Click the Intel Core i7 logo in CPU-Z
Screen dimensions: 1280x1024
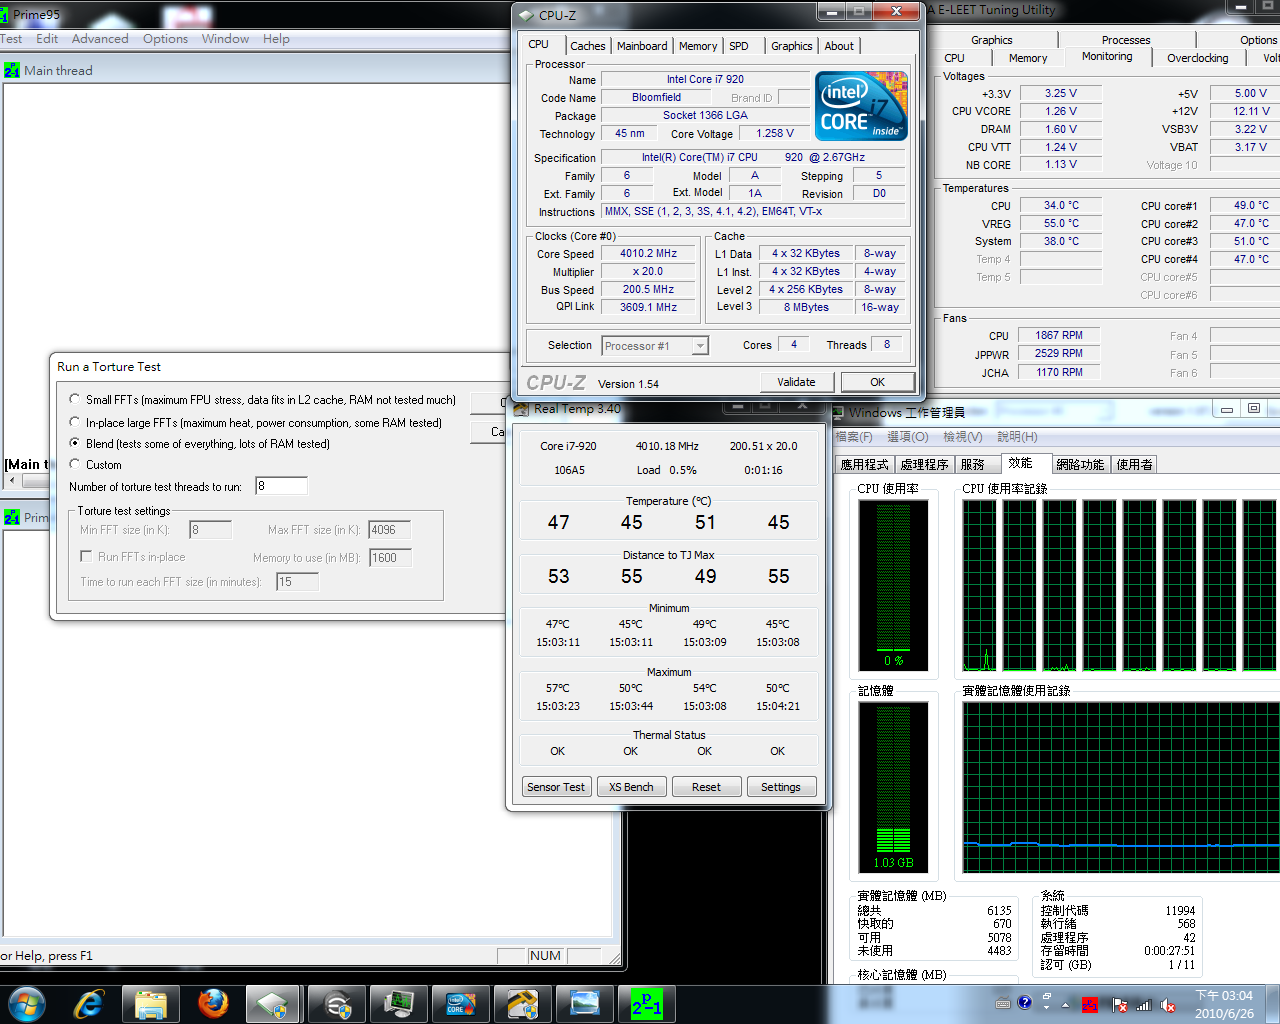[x=861, y=105]
